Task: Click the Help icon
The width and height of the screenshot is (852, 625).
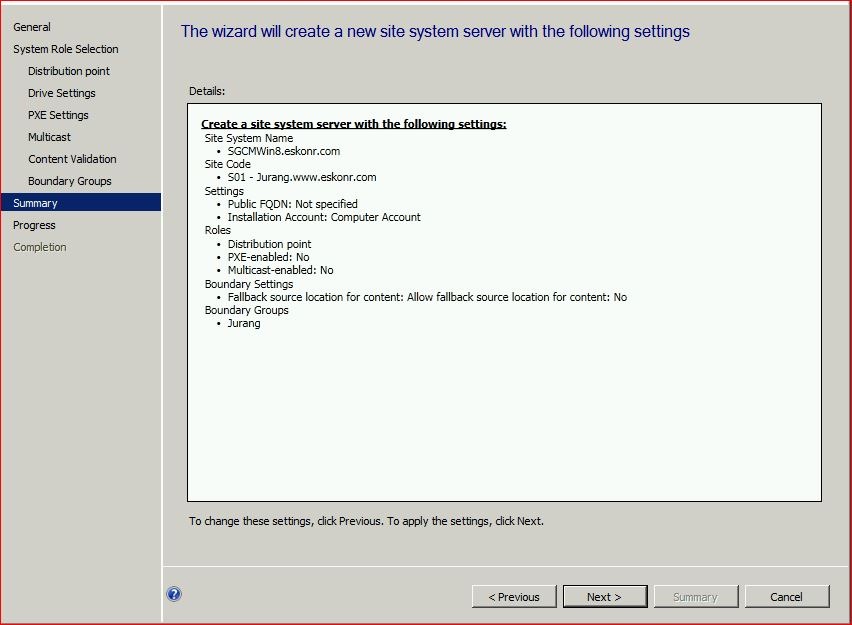Action: [x=174, y=594]
